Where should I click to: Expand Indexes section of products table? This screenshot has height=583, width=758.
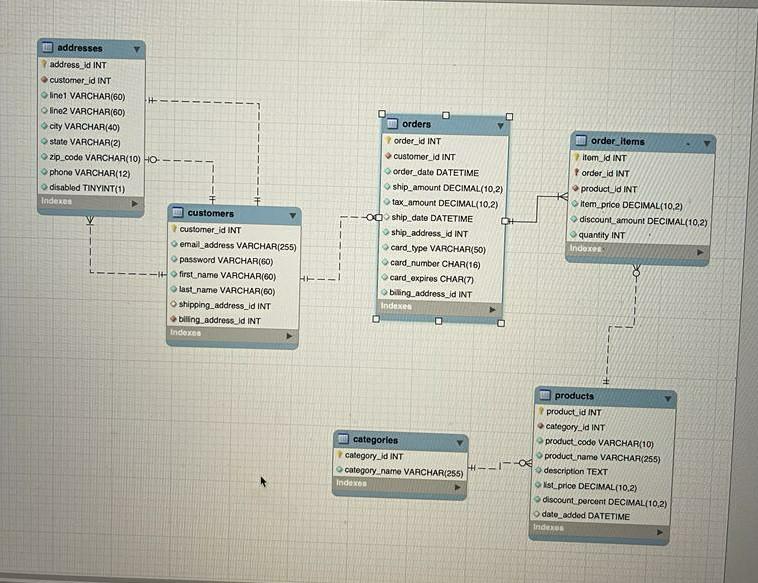(x=660, y=532)
